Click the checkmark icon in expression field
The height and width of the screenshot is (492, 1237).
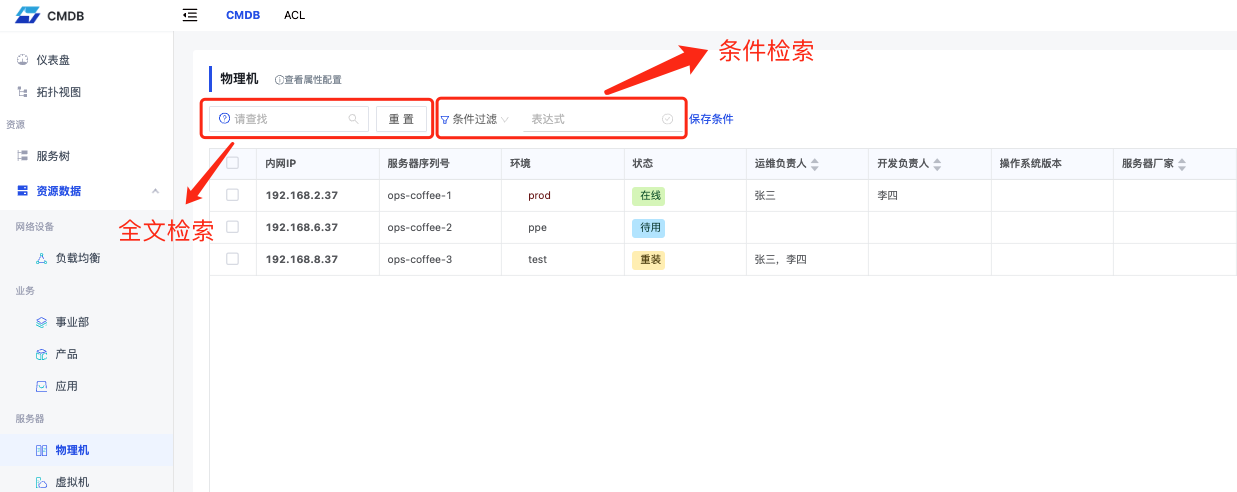point(667,119)
